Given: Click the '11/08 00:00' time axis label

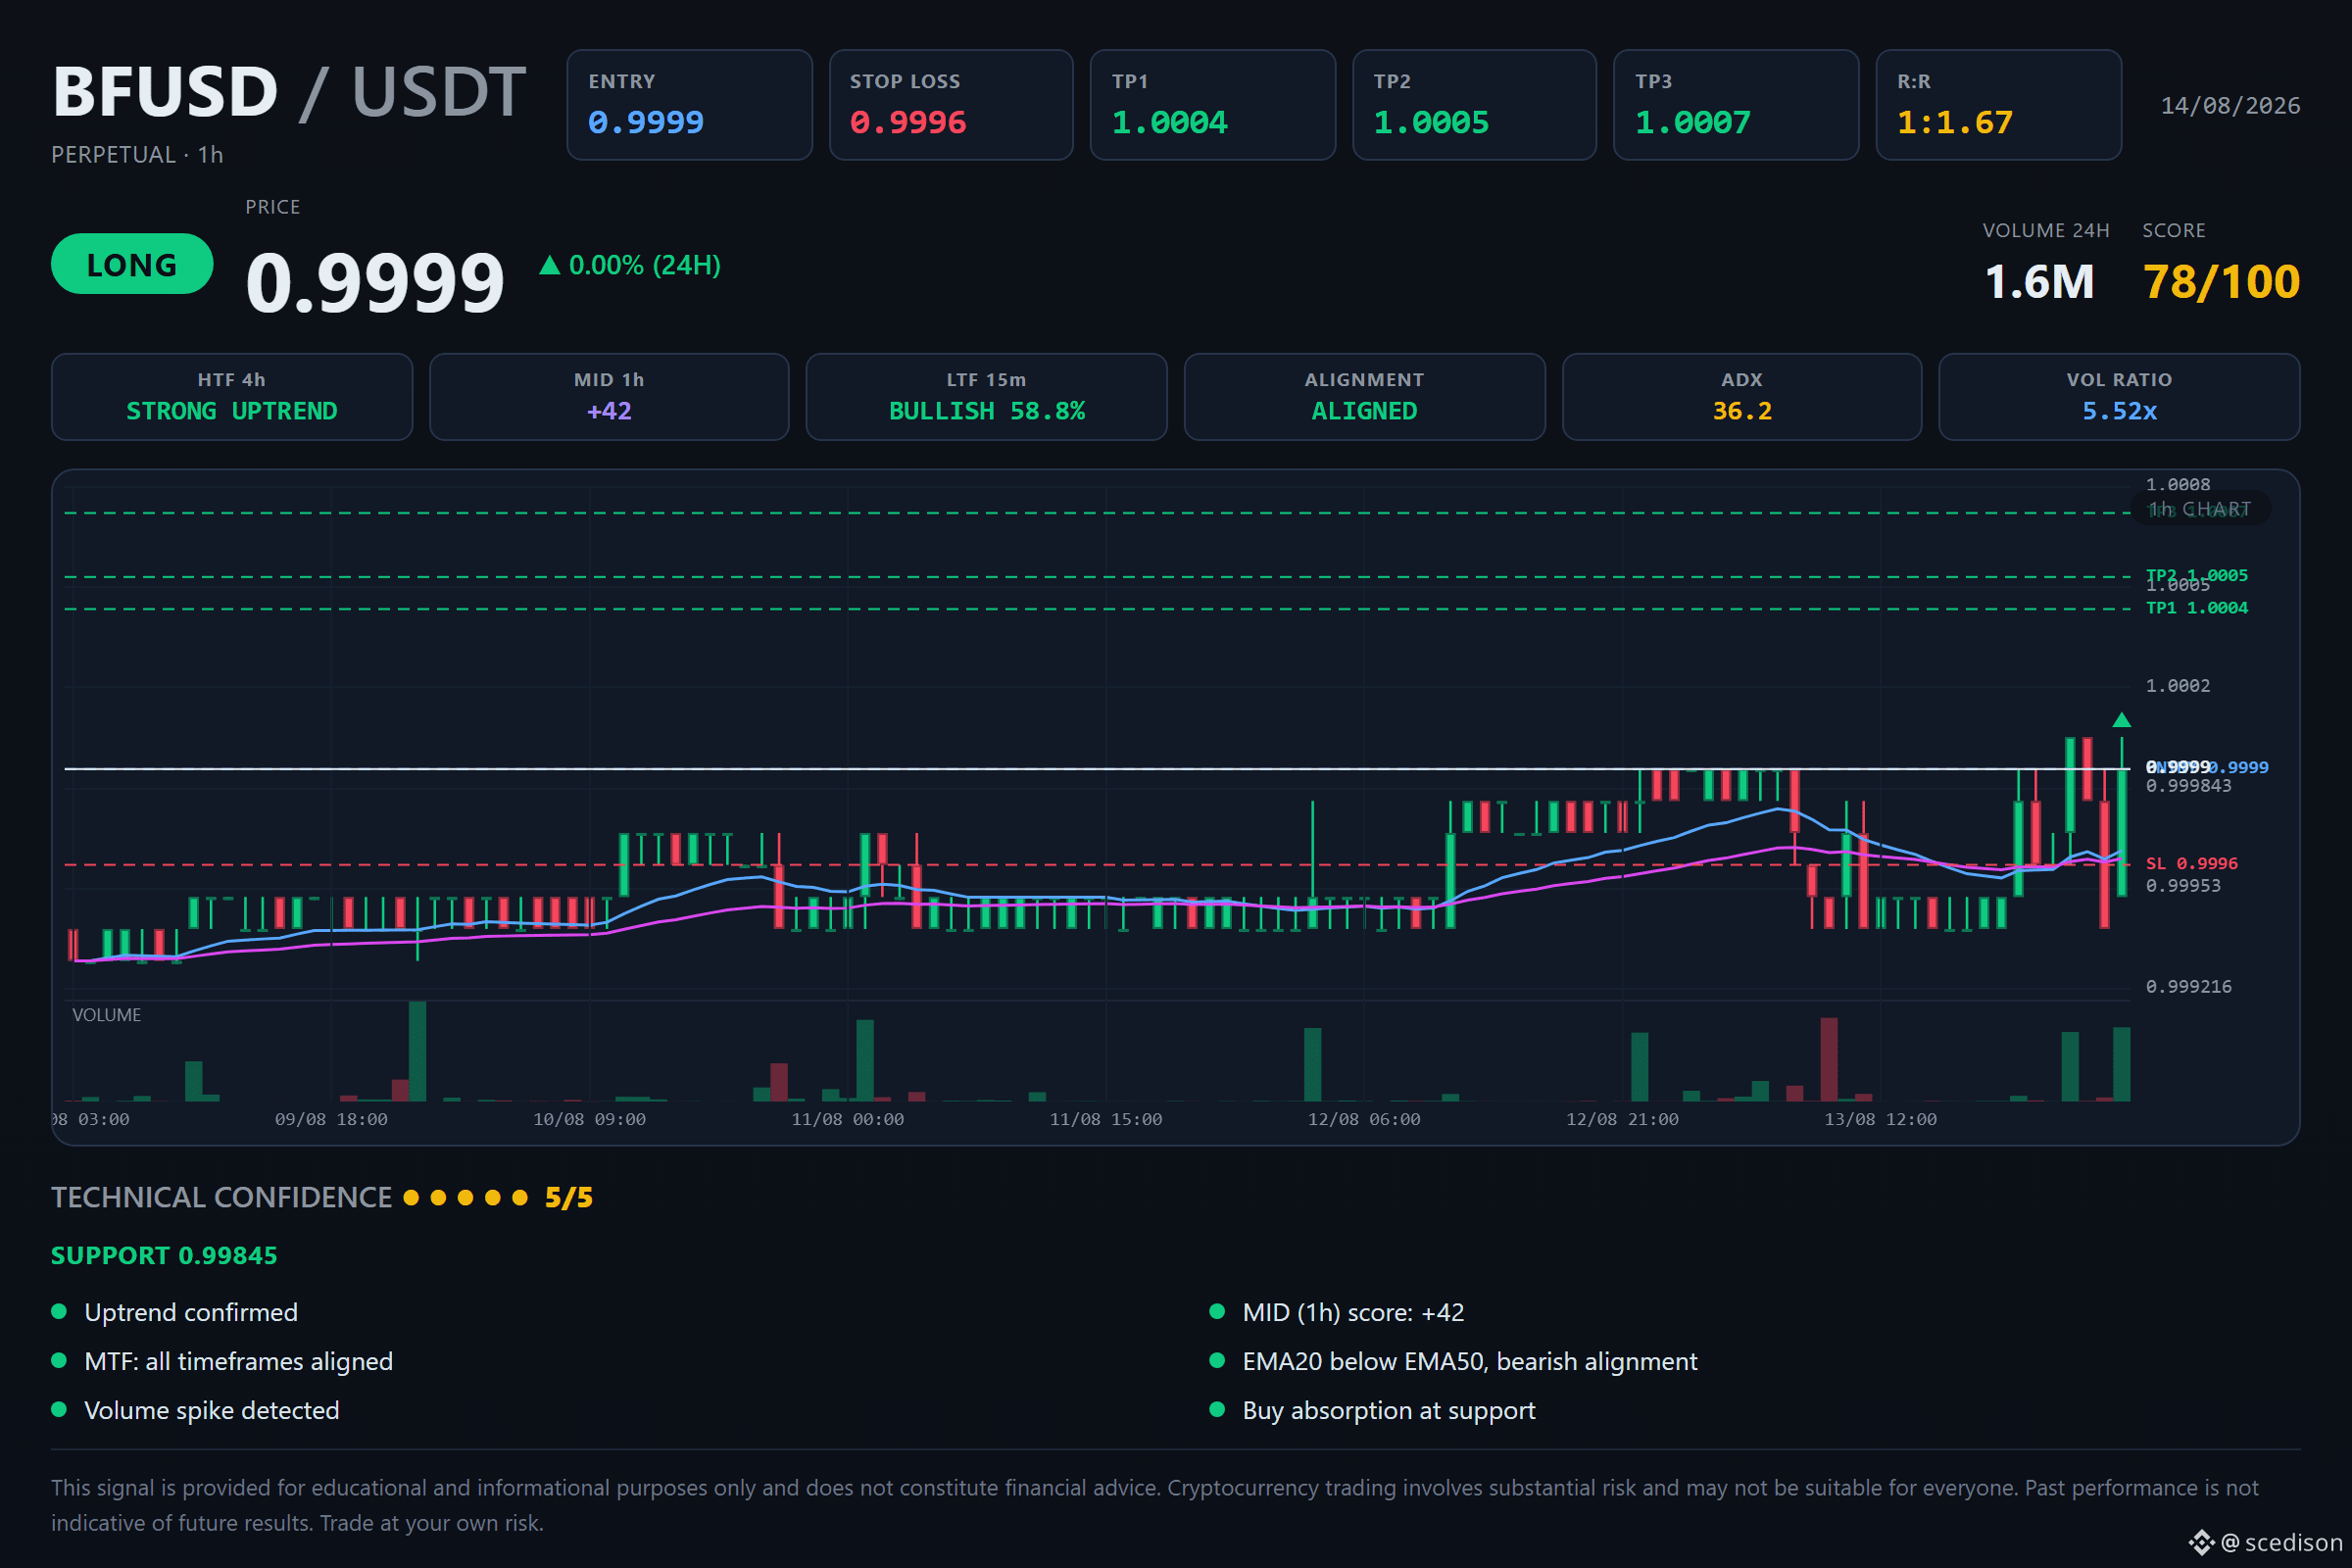Looking at the screenshot, I should 847,1120.
